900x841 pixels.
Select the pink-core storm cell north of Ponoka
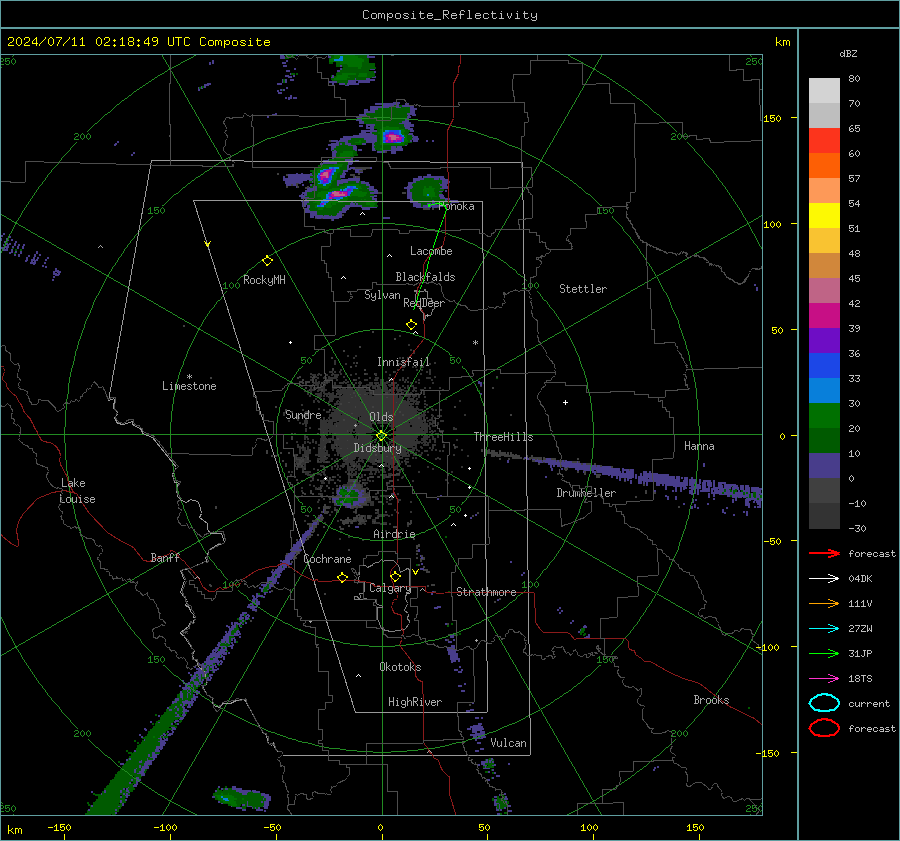point(393,137)
